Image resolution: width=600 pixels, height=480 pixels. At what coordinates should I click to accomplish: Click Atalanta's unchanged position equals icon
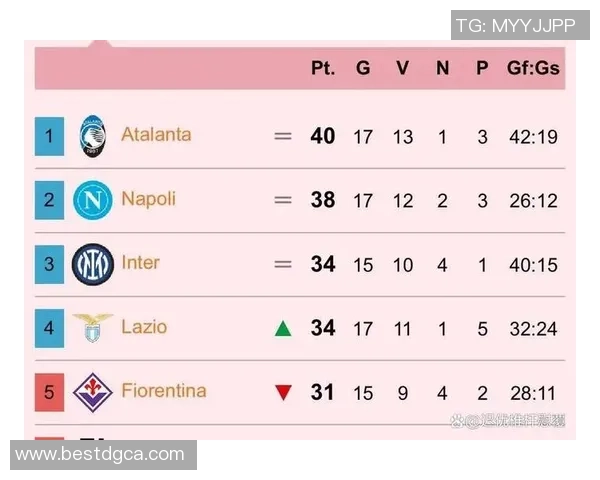tap(283, 136)
